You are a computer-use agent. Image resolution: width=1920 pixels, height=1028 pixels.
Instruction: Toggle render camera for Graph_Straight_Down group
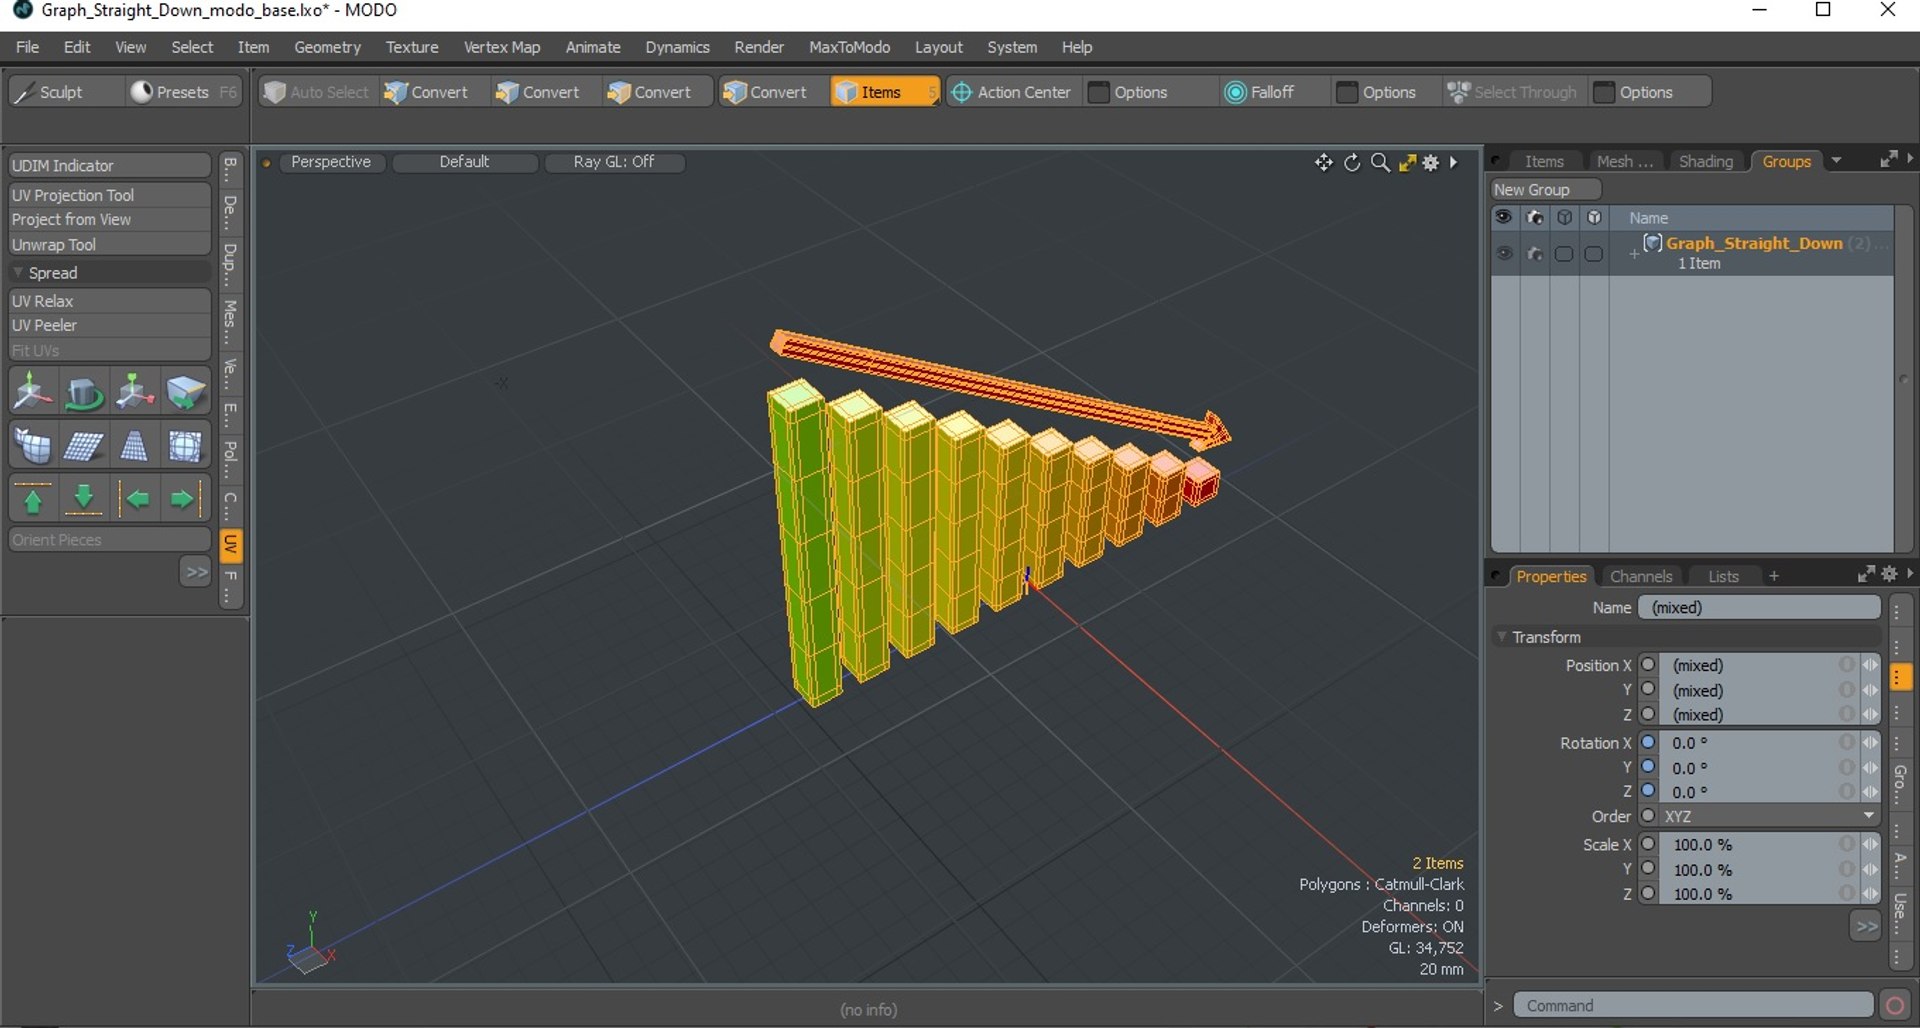(x=1534, y=254)
